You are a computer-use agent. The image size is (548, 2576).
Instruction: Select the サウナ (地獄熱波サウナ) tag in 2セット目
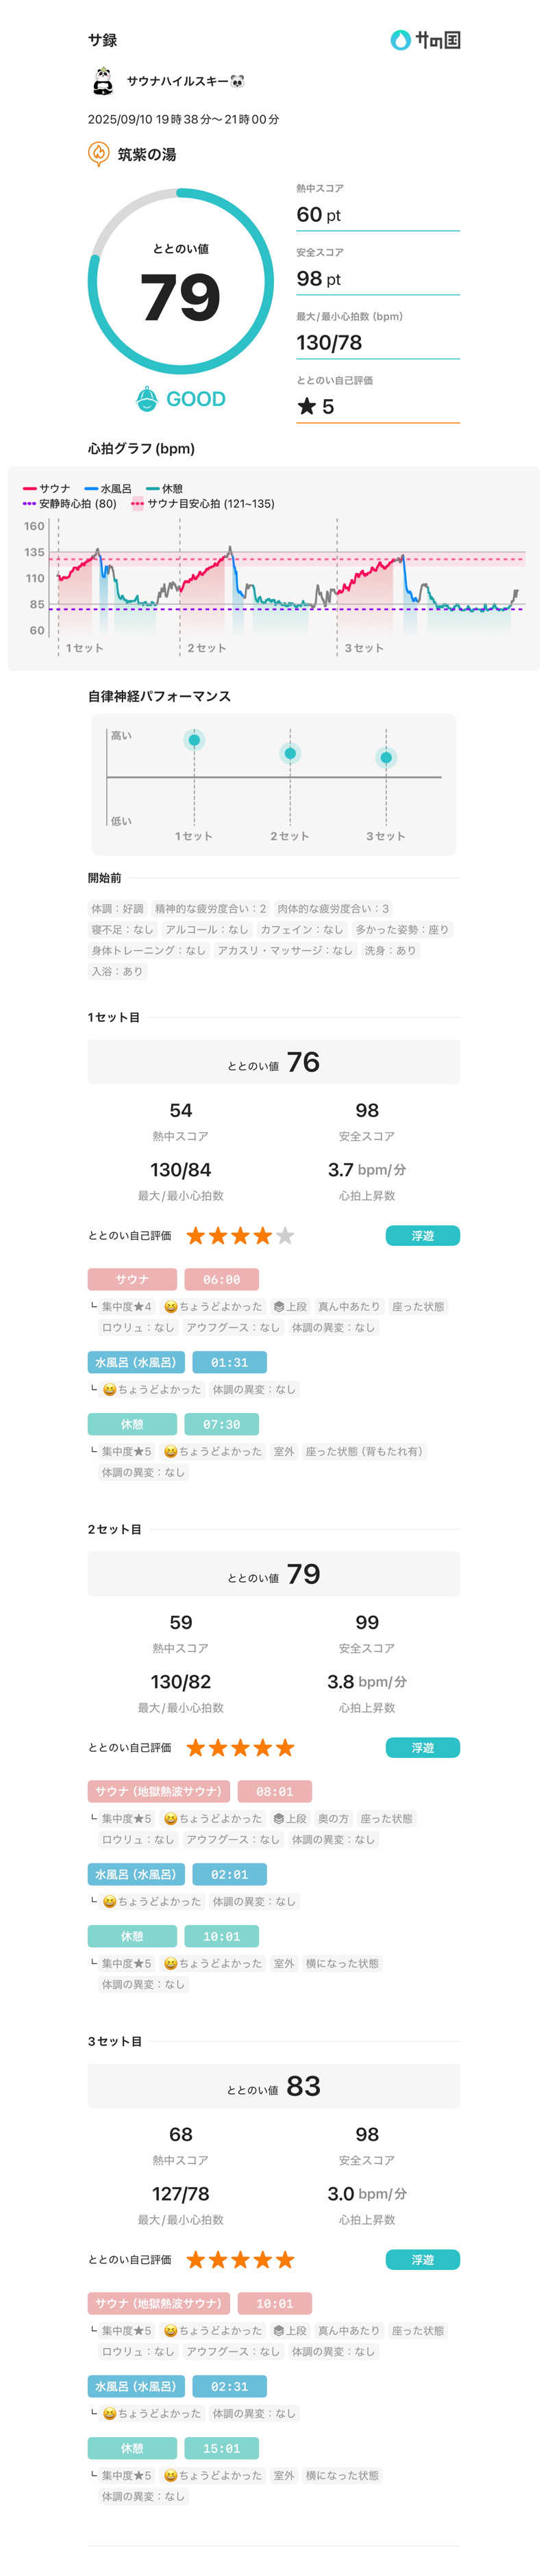coord(159,1791)
